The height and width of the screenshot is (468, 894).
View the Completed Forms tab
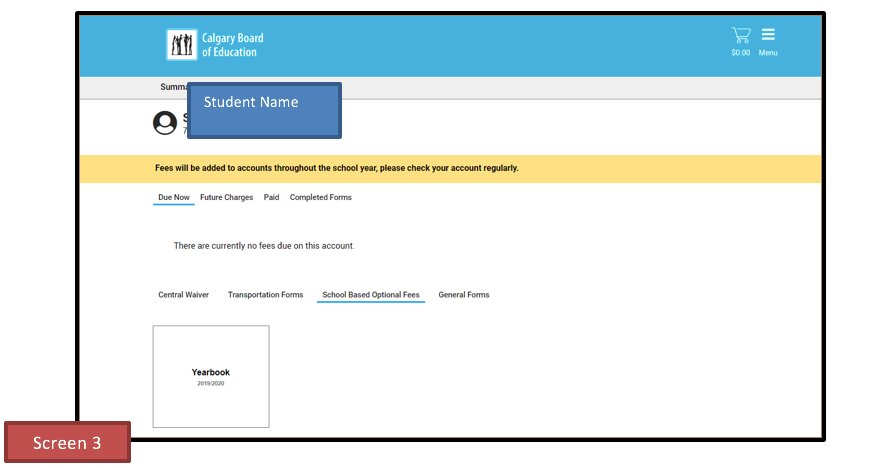click(x=321, y=198)
